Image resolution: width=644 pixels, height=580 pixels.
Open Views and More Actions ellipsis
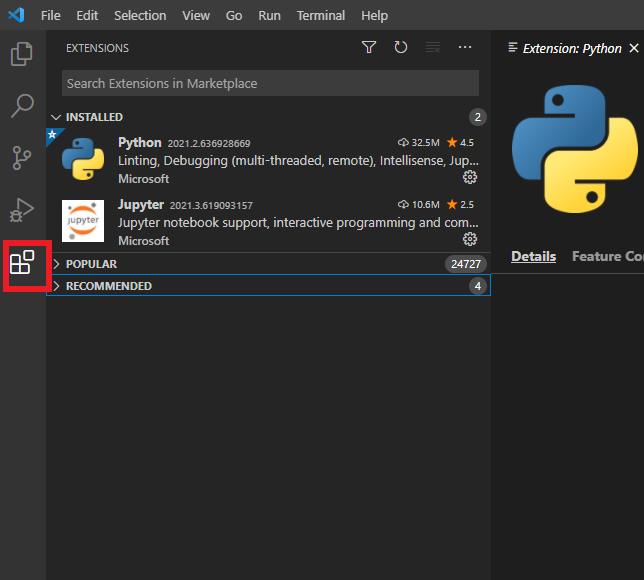coord(465,47)
